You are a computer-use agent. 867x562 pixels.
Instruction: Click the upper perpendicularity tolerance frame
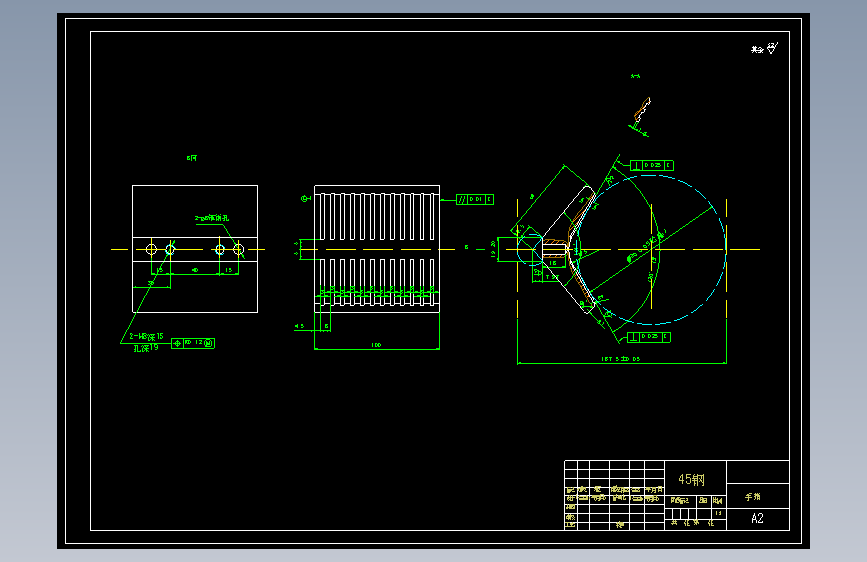pos(652,165)
